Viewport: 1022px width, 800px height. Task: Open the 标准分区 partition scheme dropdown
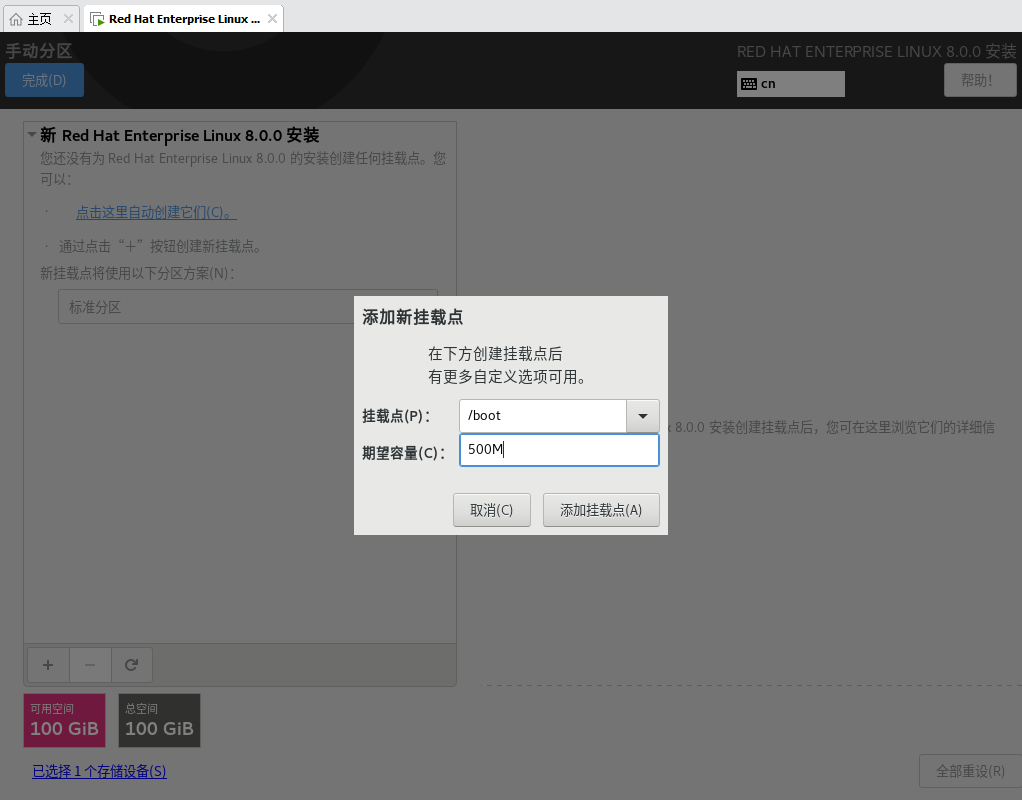(248, 306)
